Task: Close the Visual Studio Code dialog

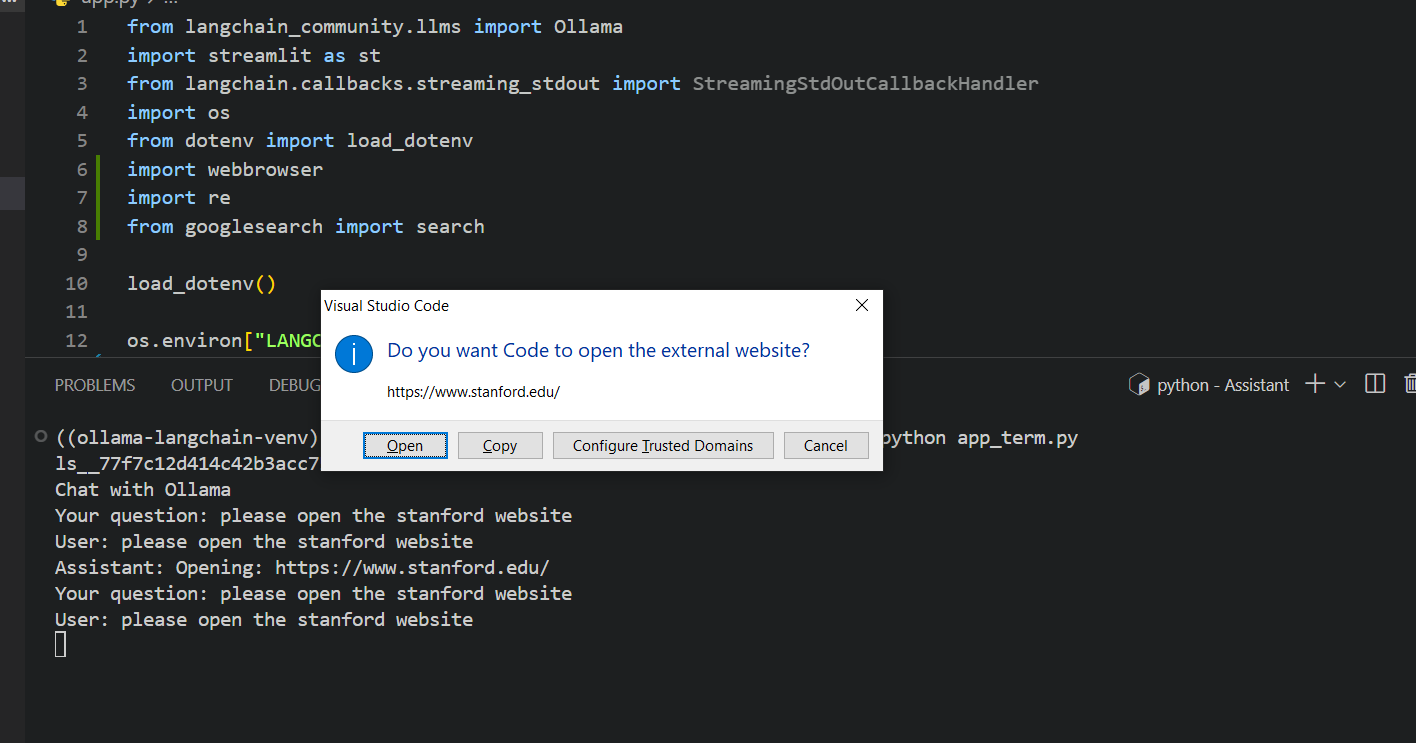Action: (862, 306)
